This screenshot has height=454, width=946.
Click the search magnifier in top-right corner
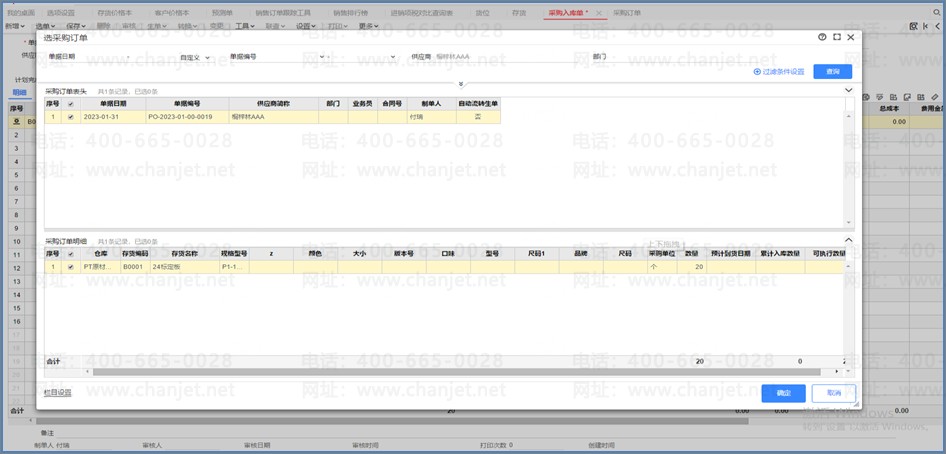936,13
